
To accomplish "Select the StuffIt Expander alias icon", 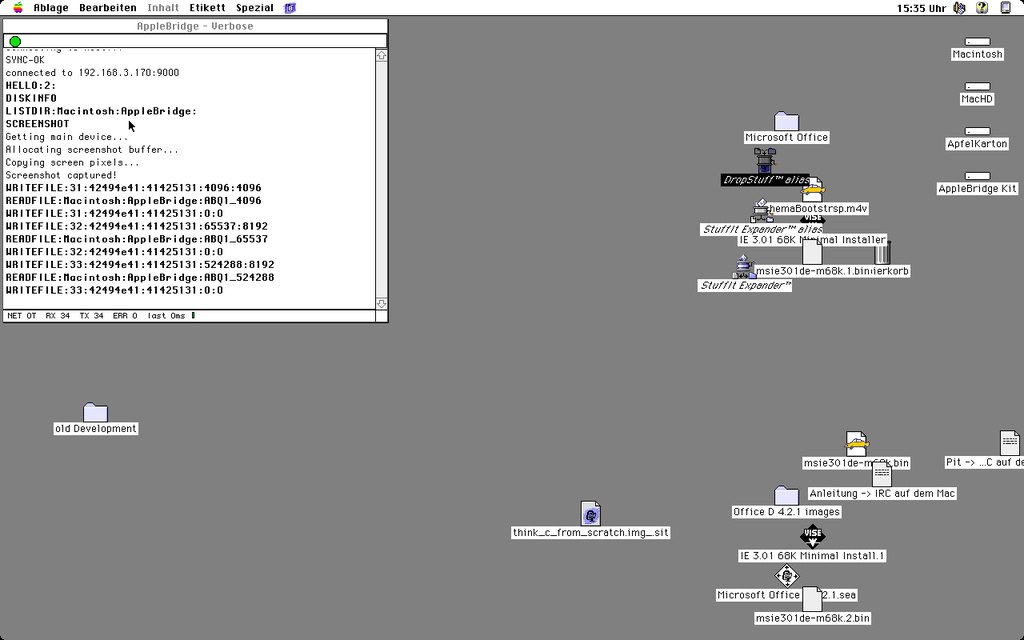I will pos(761,211).
